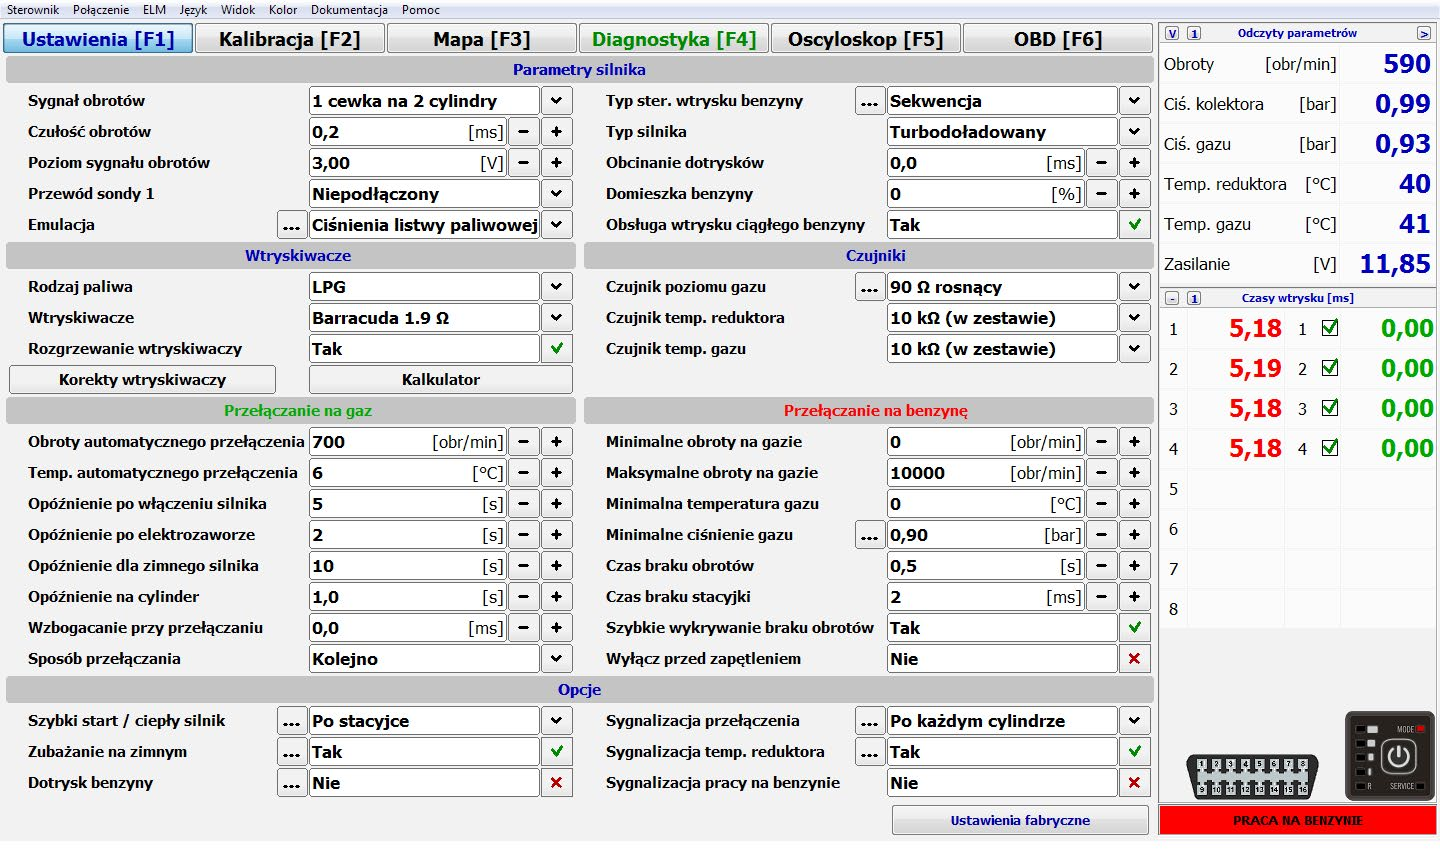Open Rodzaj paliwa dropdown
Image resolution: width=1440 pixels, height=860 pixels.
(x=556, y=287)
